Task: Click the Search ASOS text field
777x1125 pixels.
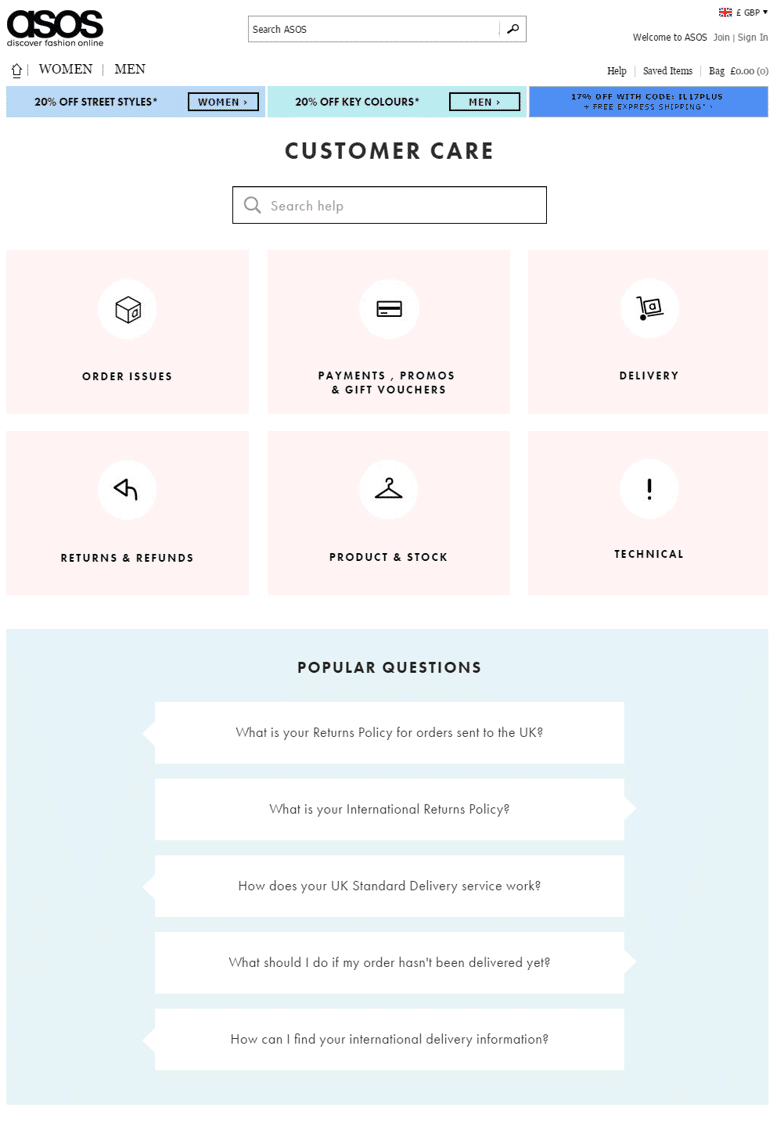Action: pos(373,29)
